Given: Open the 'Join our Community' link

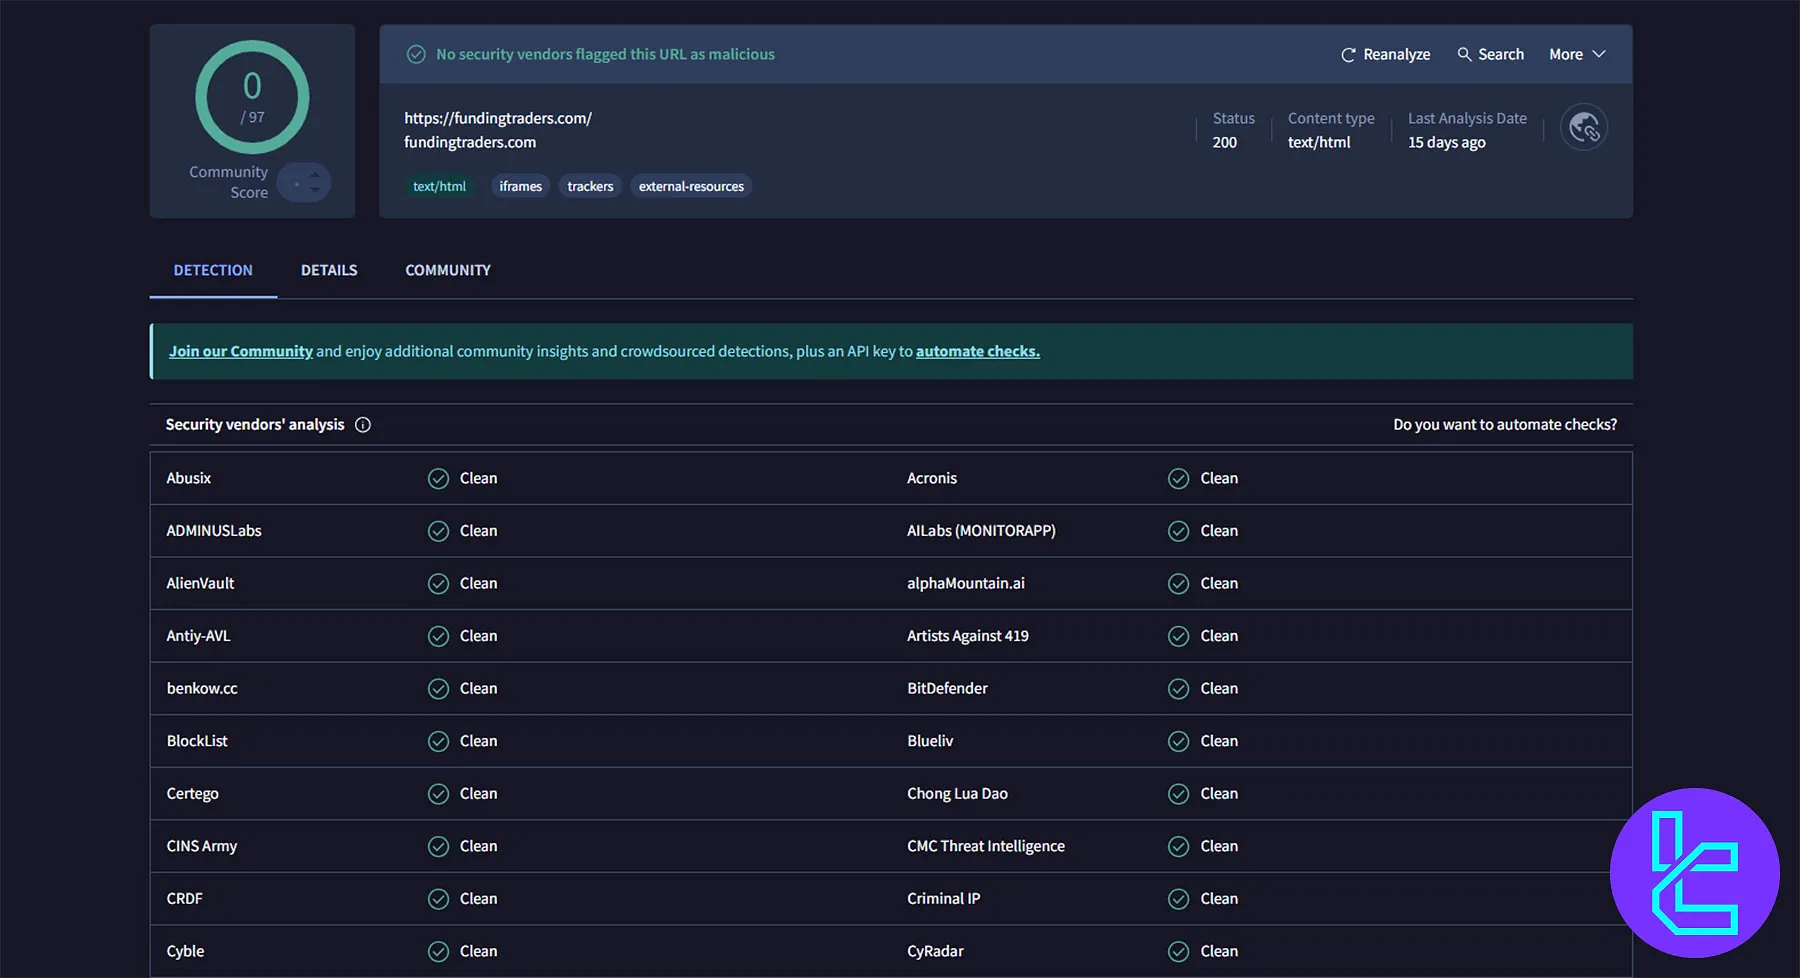Looking at the screenshot, I should pyautogui.click(x=240, y=351).
